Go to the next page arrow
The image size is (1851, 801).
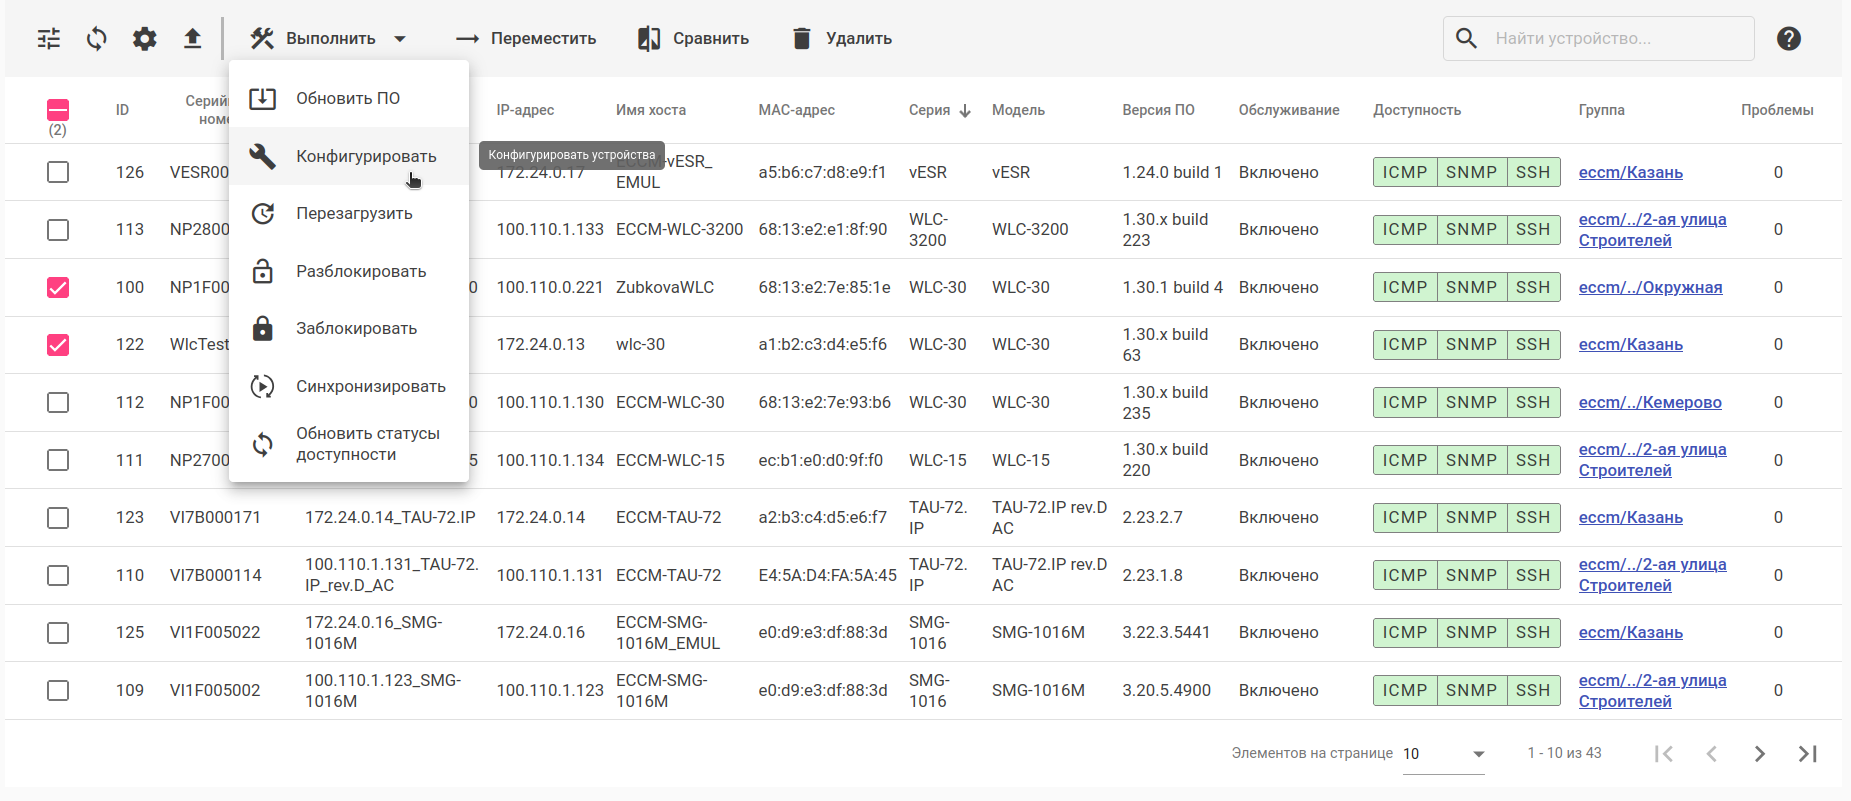[1759, 754]
